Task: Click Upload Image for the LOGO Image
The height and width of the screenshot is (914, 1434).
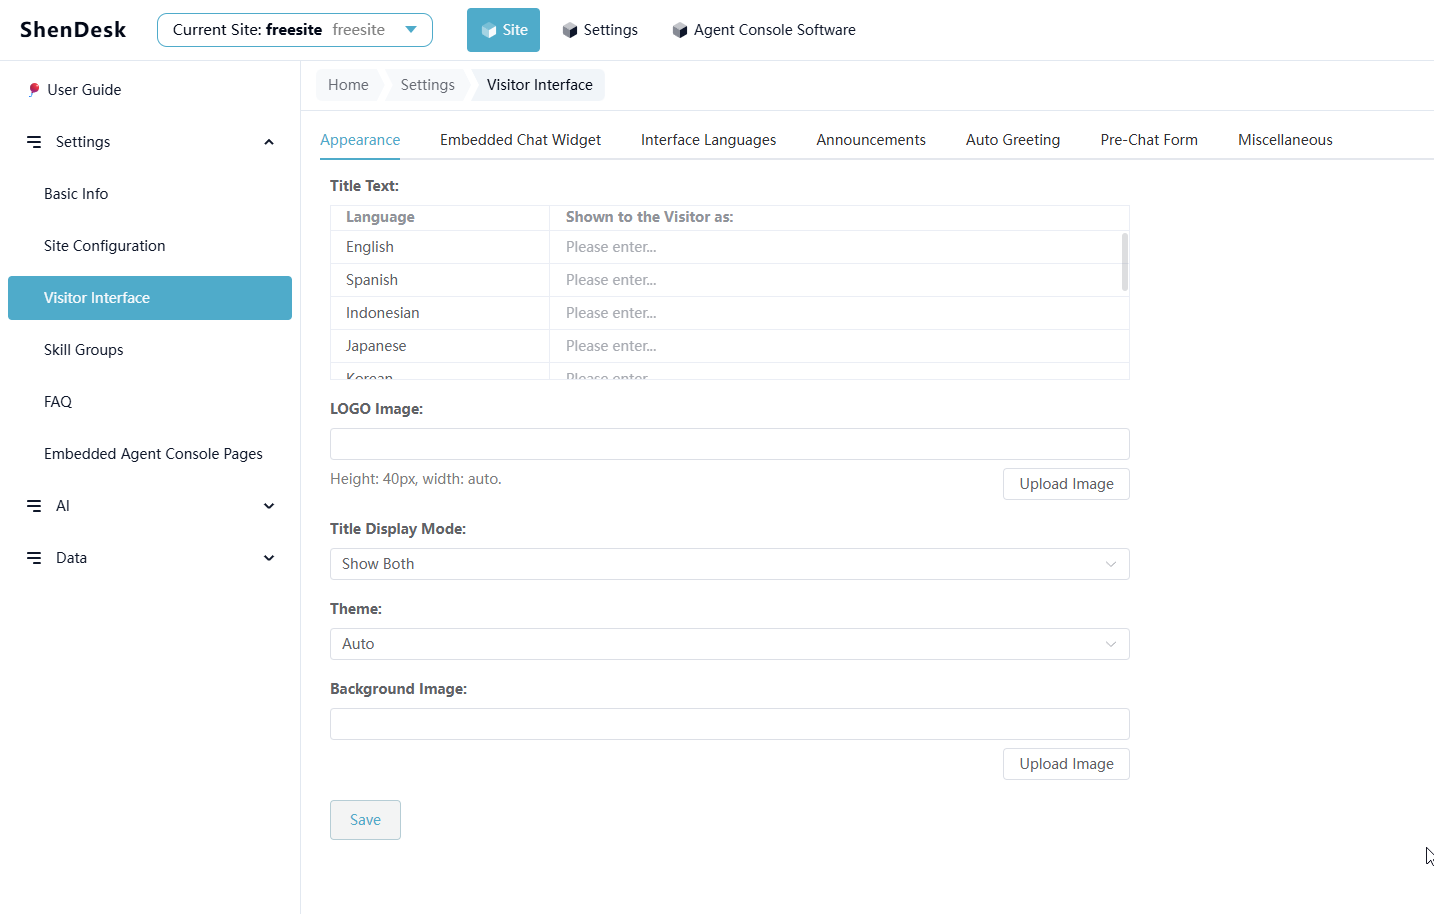Action: [1066, 484]
